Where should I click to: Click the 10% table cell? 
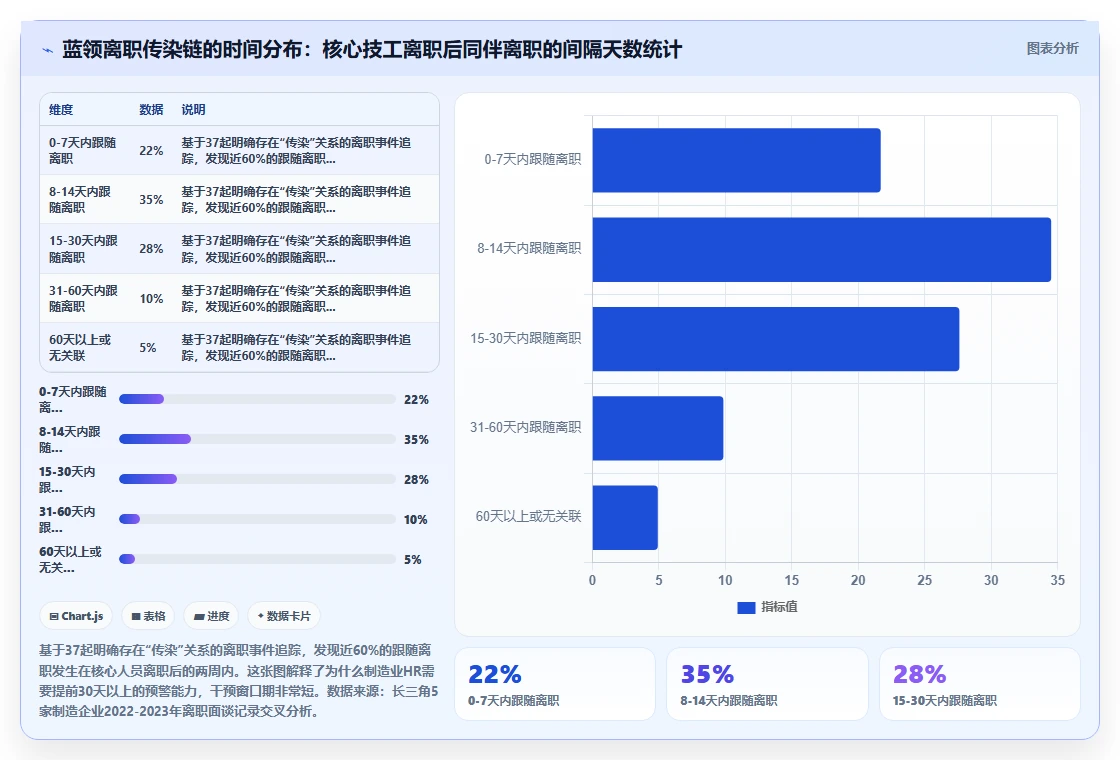click(151, 299)
